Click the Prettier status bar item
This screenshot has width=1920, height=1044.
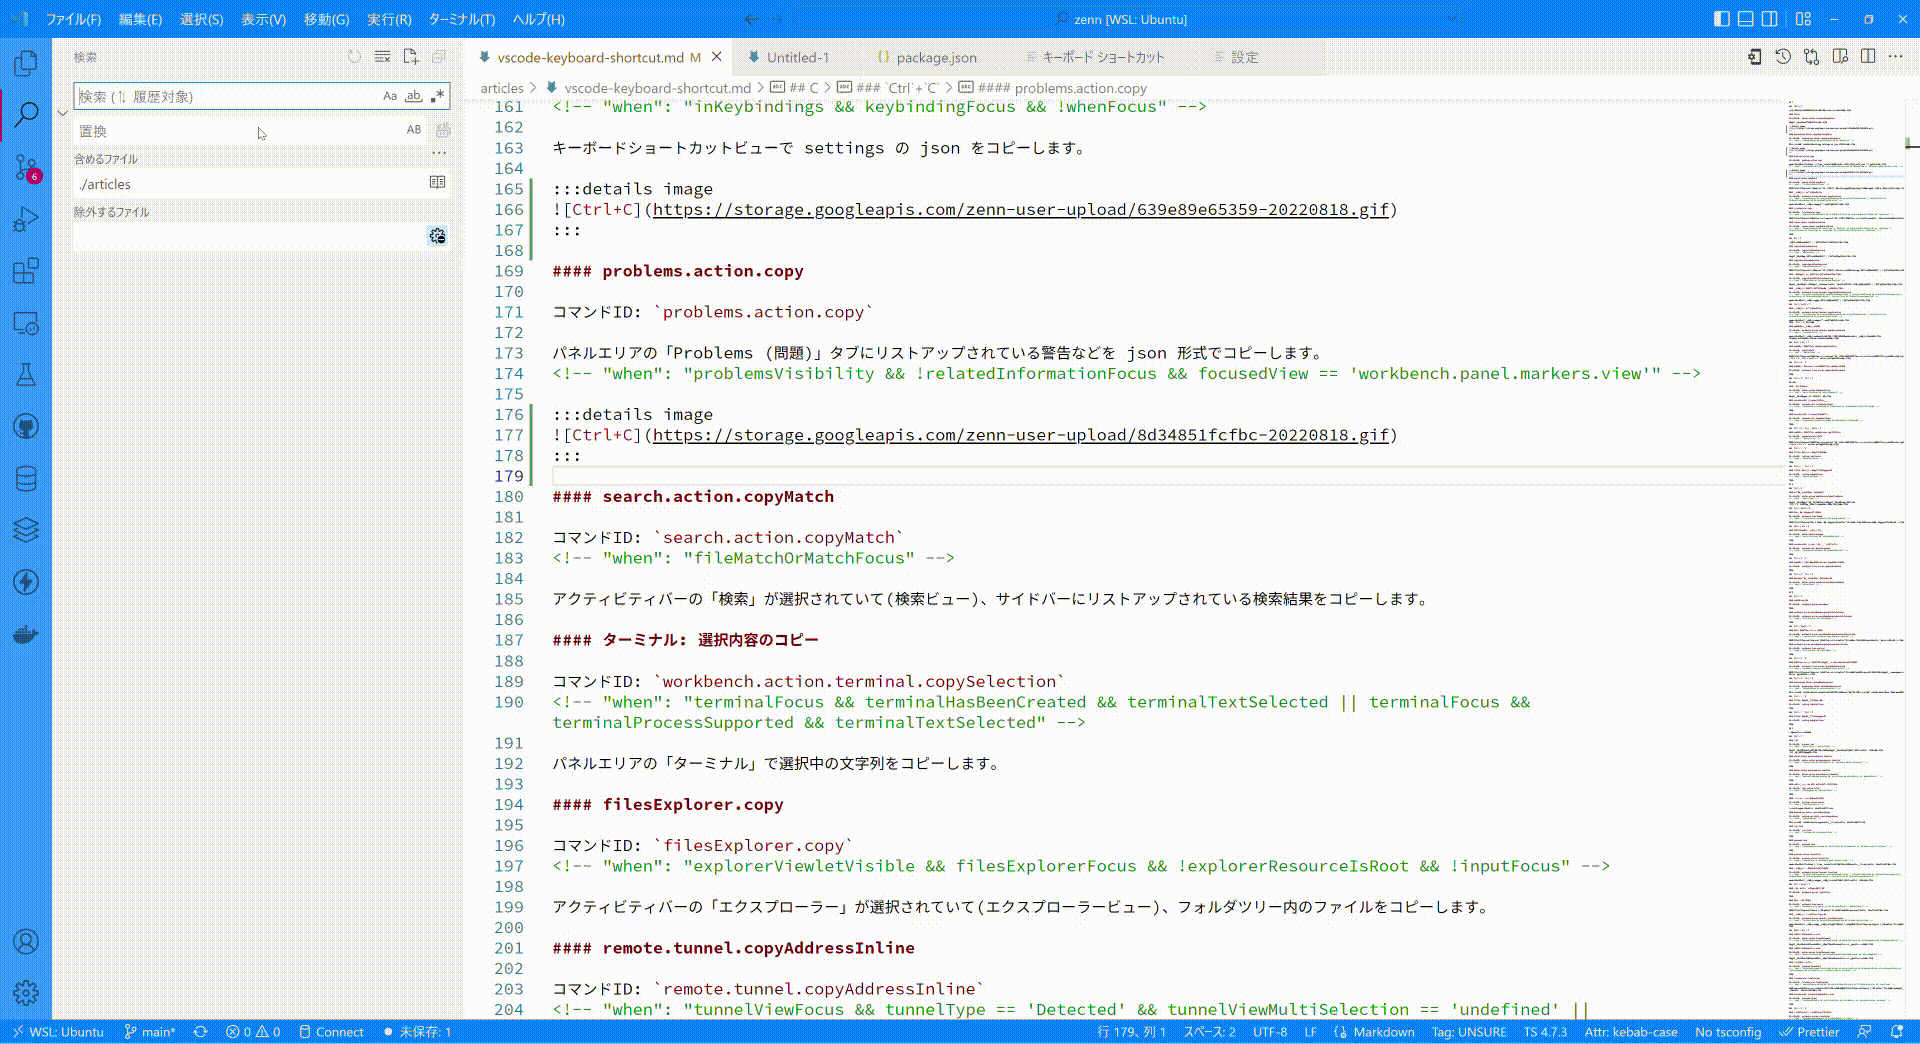1809,1032
